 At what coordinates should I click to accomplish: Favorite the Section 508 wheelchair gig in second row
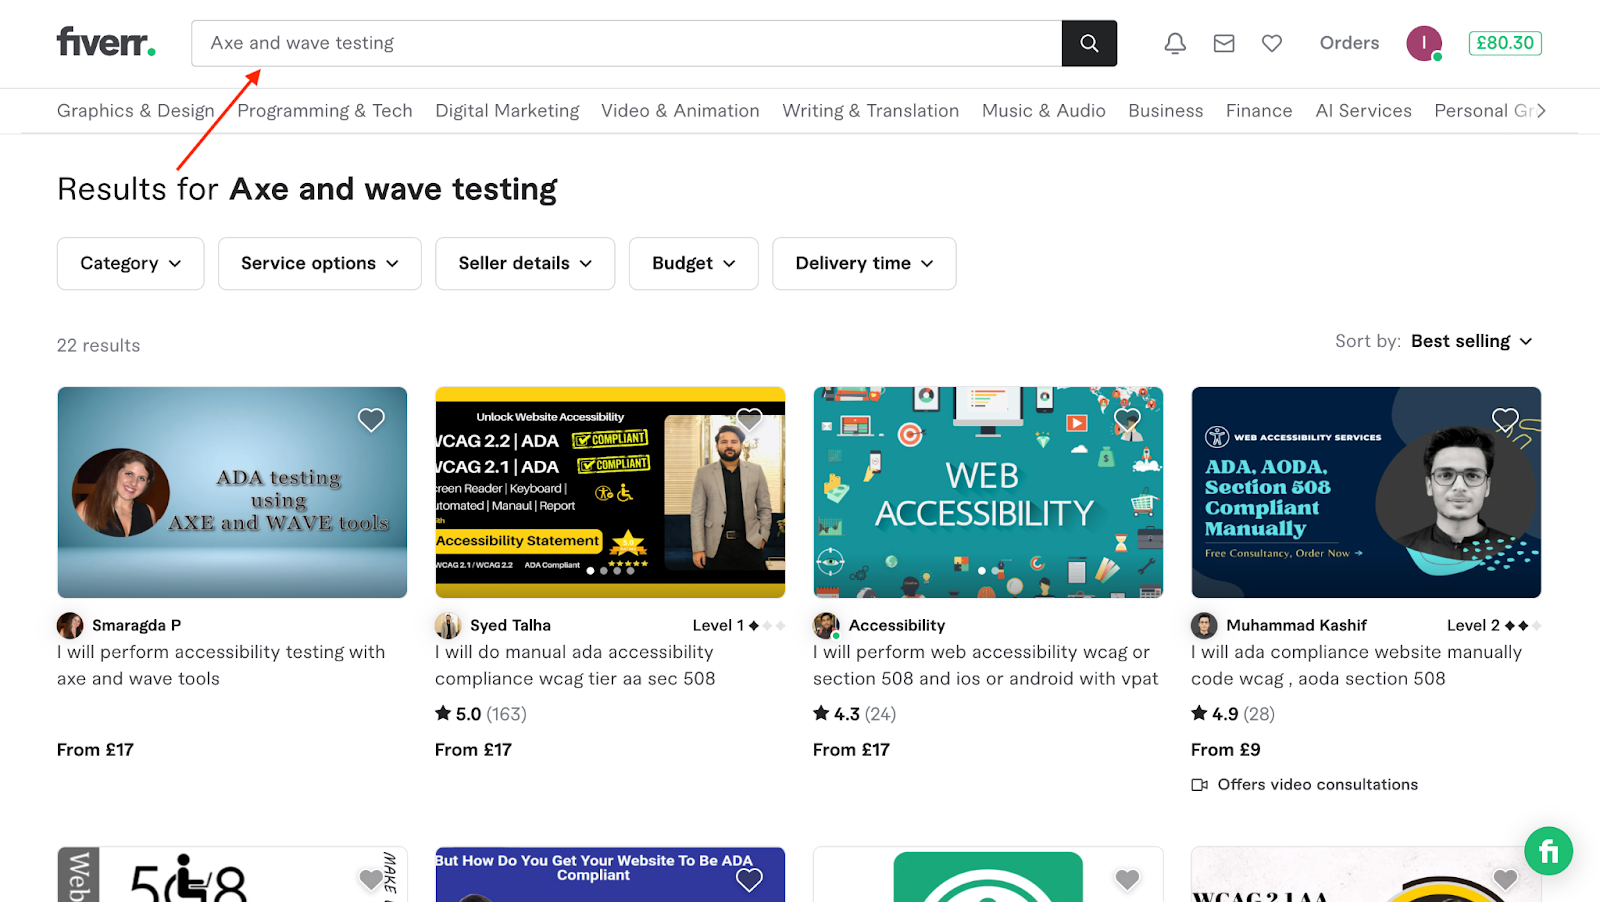pos(371,879)
